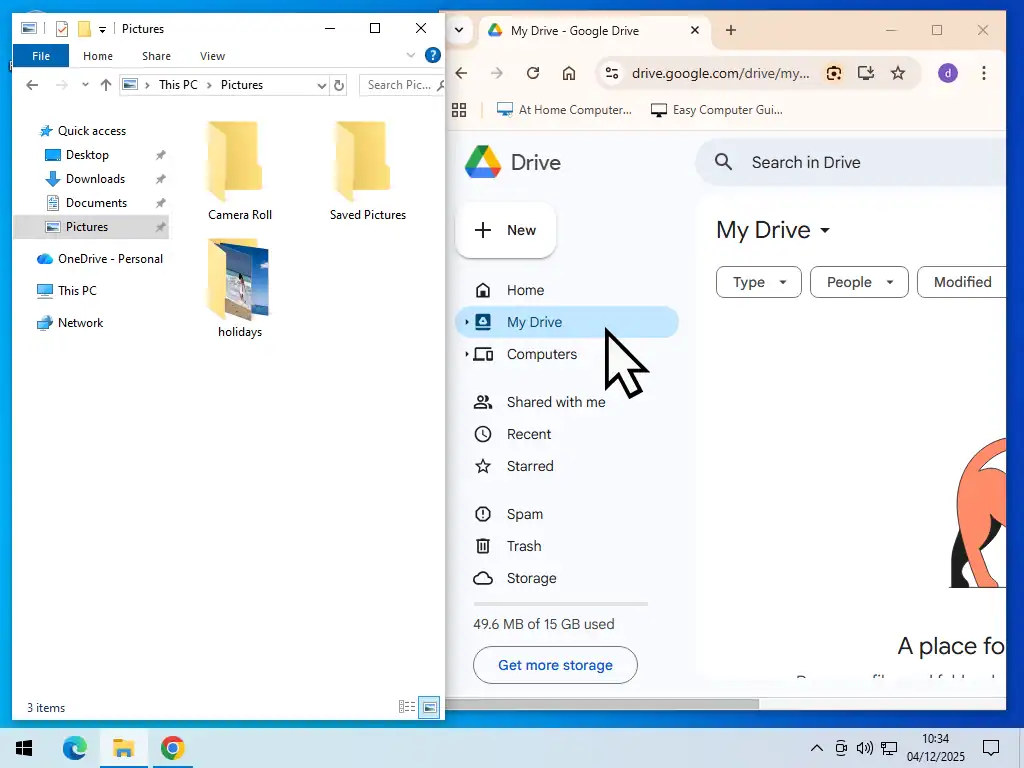Image resolution: width=1024 pixels, height=768 pixels.
Task: Switch File Explorer to details view
Action: pos(406,707)
